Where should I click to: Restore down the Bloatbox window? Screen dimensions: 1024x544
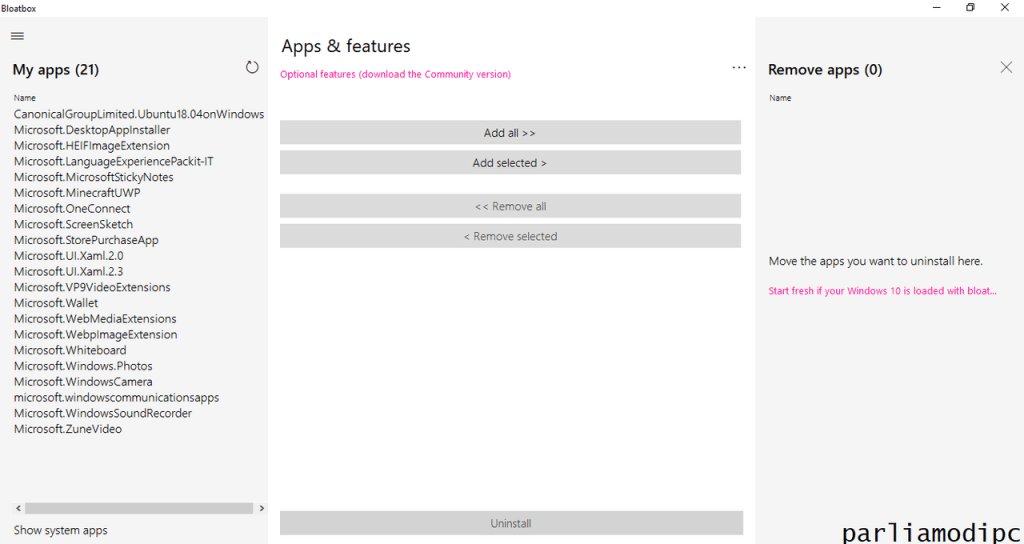click(x=970, y=7)
